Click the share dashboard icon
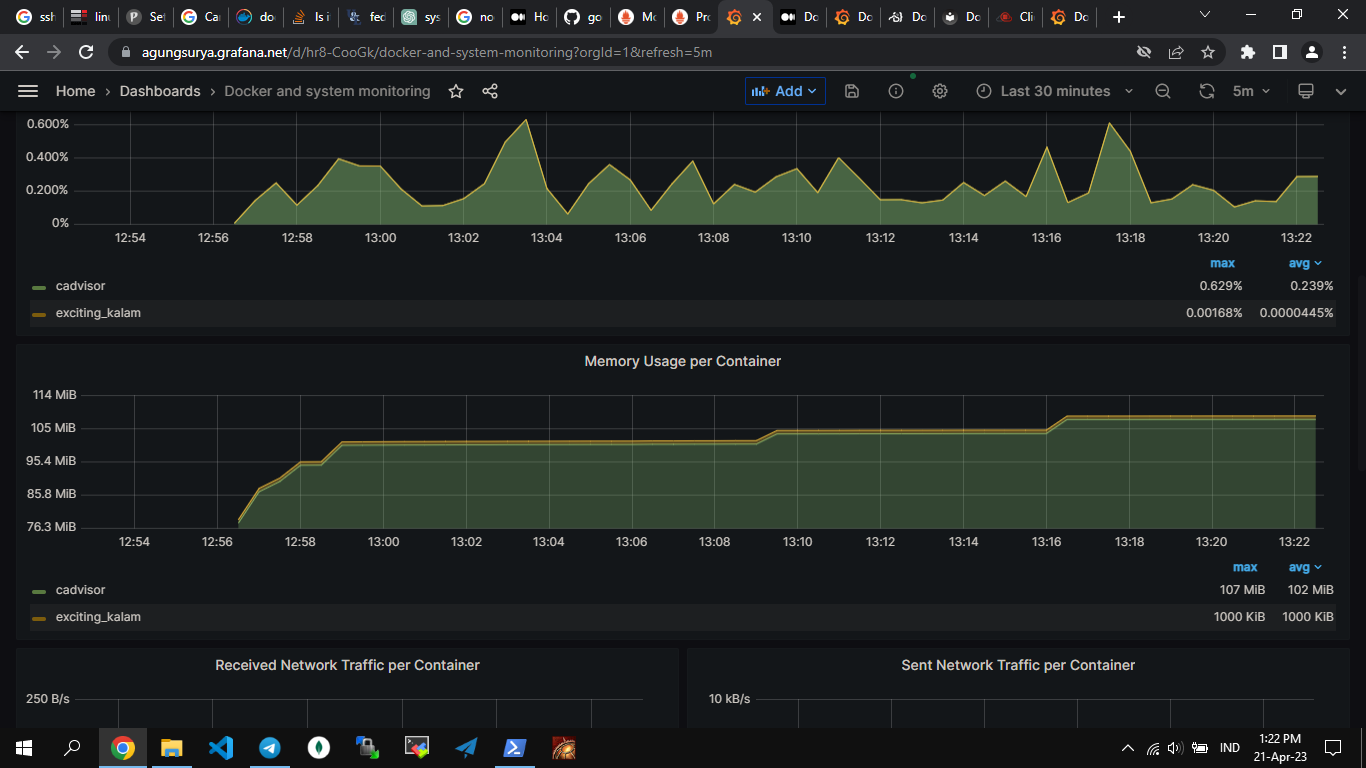1366x768 pixels. coord(490,91)
